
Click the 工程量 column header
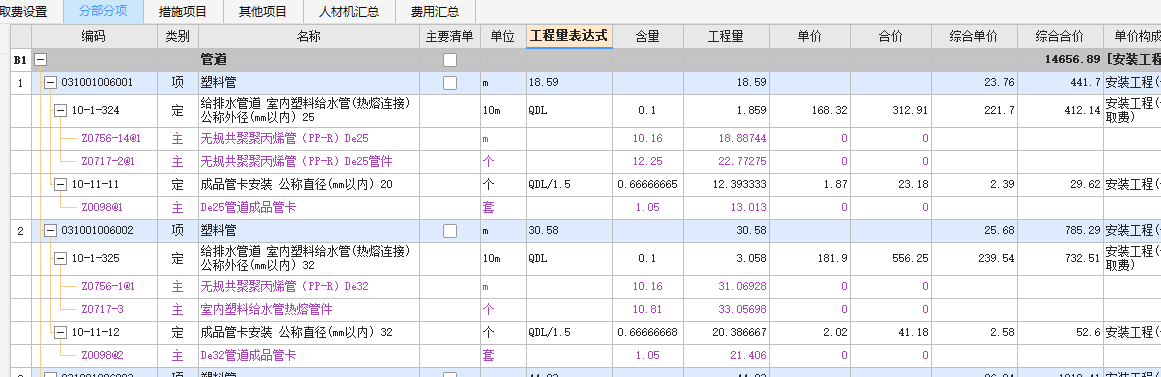(726, 36)
